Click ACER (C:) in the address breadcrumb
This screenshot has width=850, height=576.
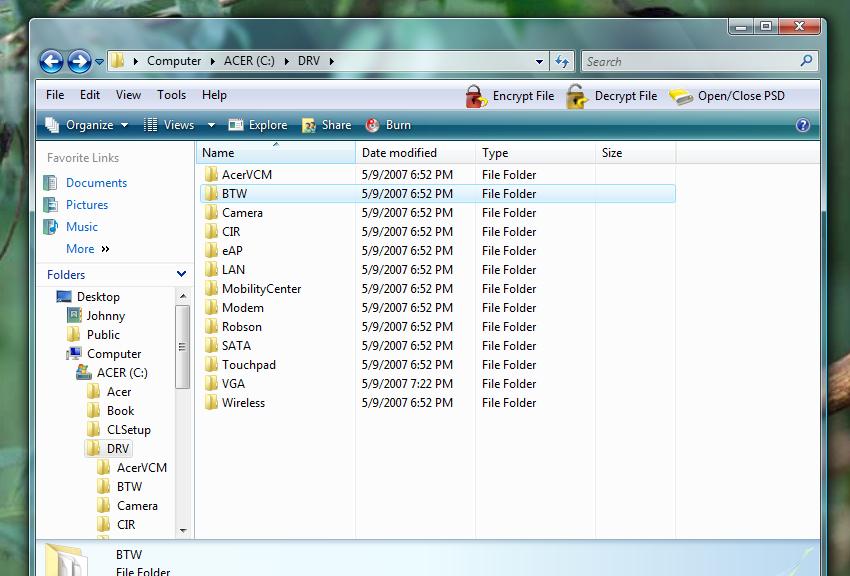(249, 61)
